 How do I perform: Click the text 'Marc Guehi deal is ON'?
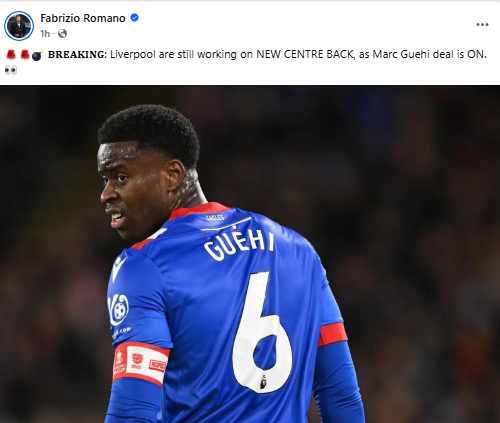428,54
